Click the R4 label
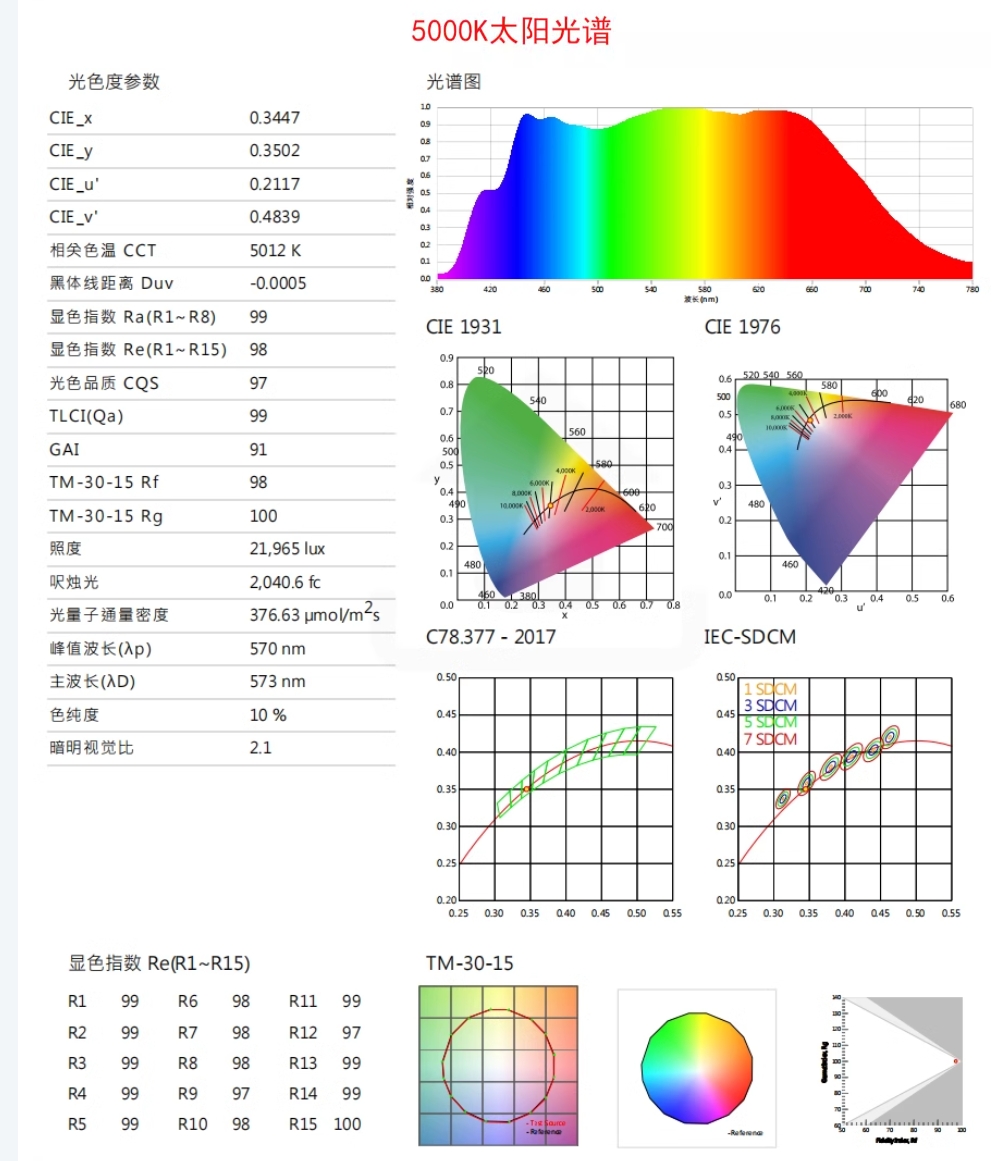 point(77,1094)
